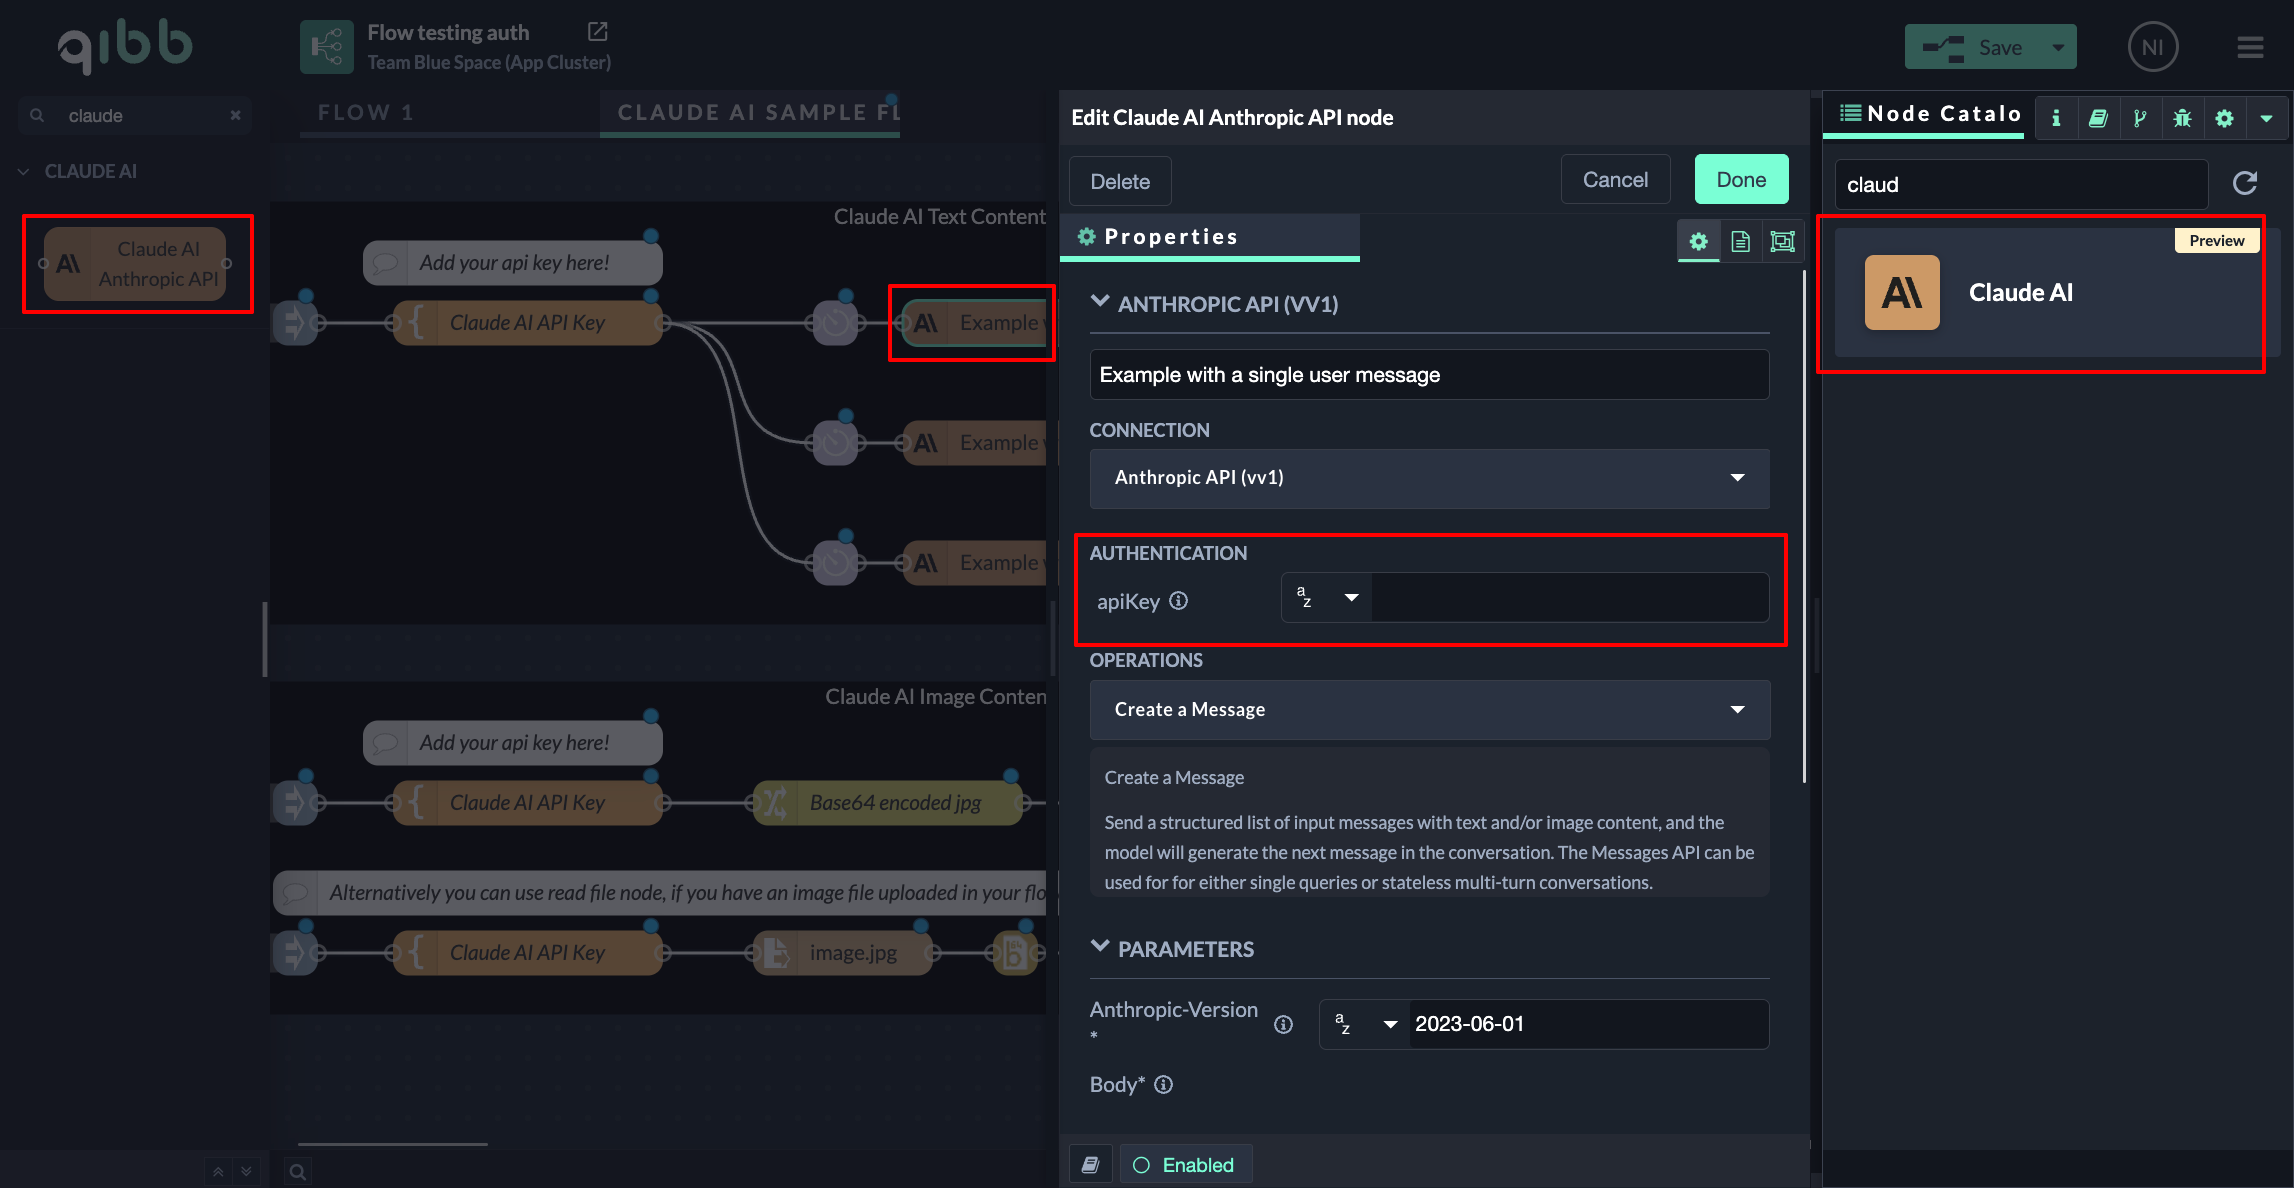Open node appearance settings icon
This screenshot has height=1188, width=2294.
[x=1782, y=241]
